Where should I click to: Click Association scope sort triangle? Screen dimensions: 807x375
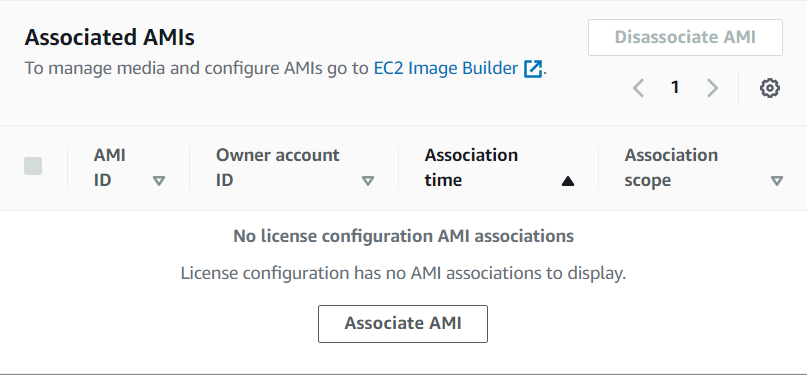(x=777, y=181)
